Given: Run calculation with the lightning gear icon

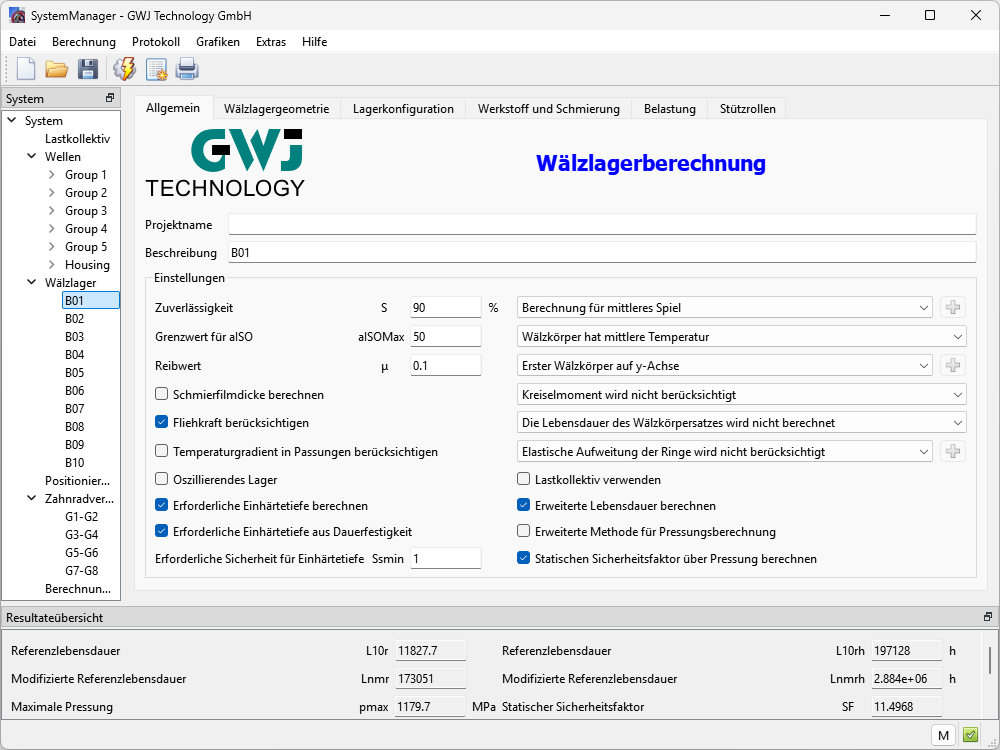Looking at the screenshot, I should (x=125, y=69).
